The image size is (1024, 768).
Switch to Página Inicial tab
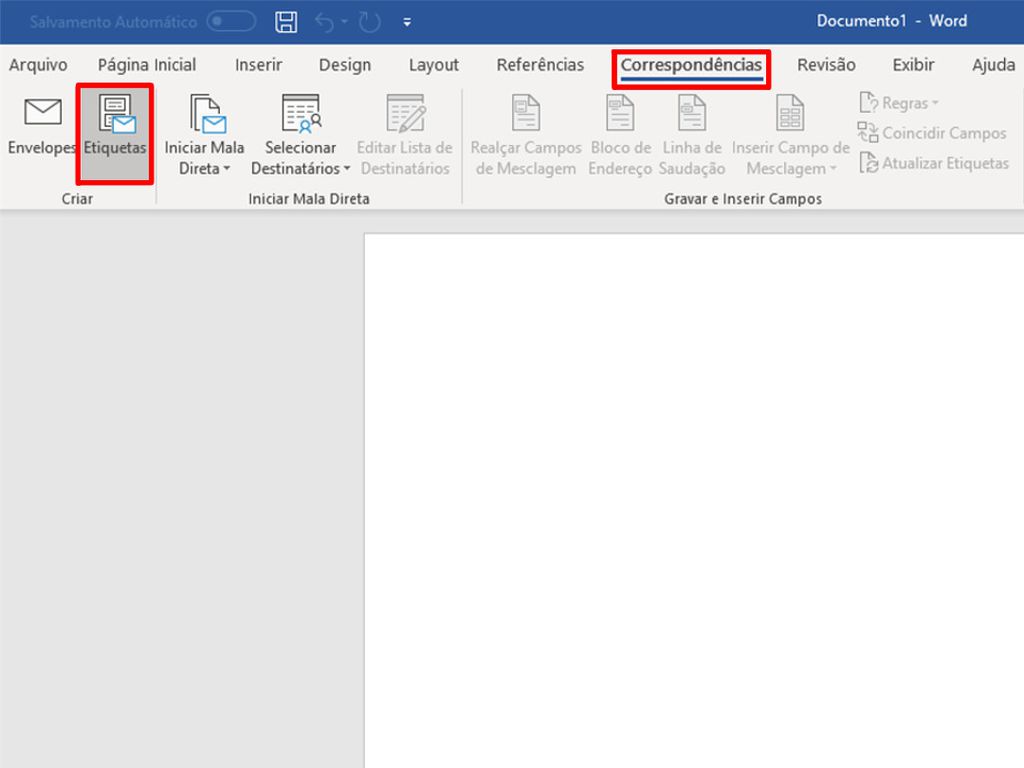pyautogui.click(x=147, y=65)
